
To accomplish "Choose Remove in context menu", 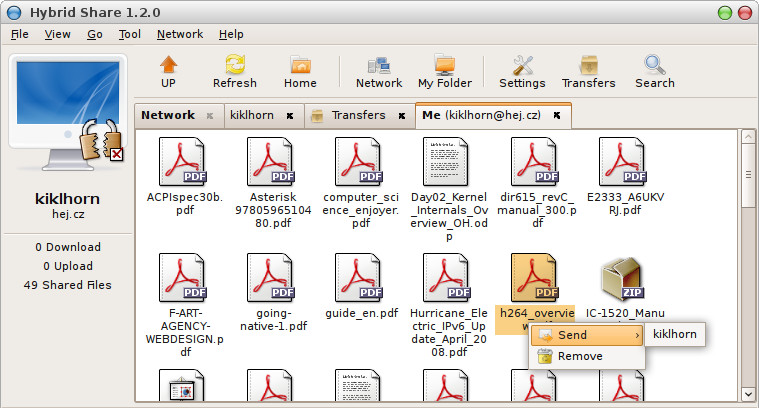I will click(x=587, y=356).
